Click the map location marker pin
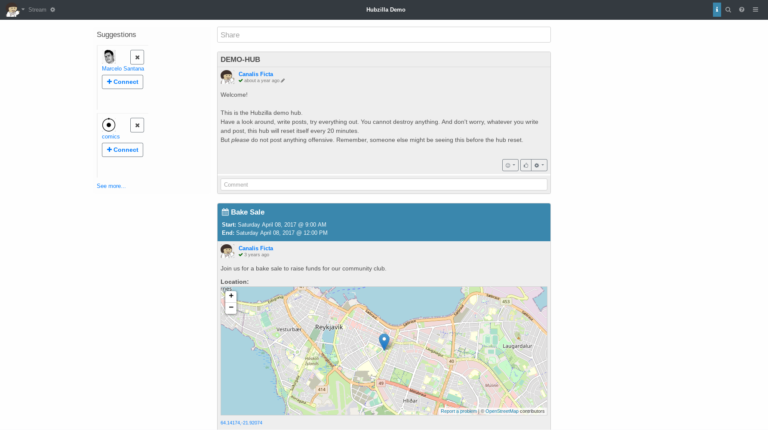Image resolution: width=768 pixels, height=430 pixels. click(x=384, y=341)
